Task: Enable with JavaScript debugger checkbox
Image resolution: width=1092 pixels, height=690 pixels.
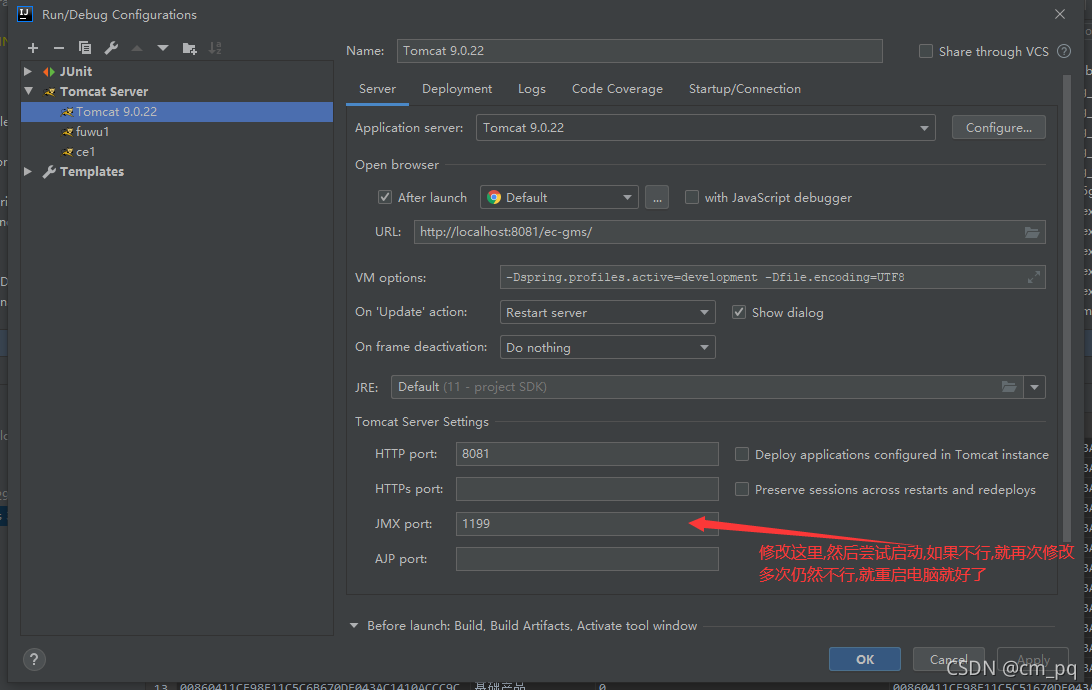Action: click(692, 197)
